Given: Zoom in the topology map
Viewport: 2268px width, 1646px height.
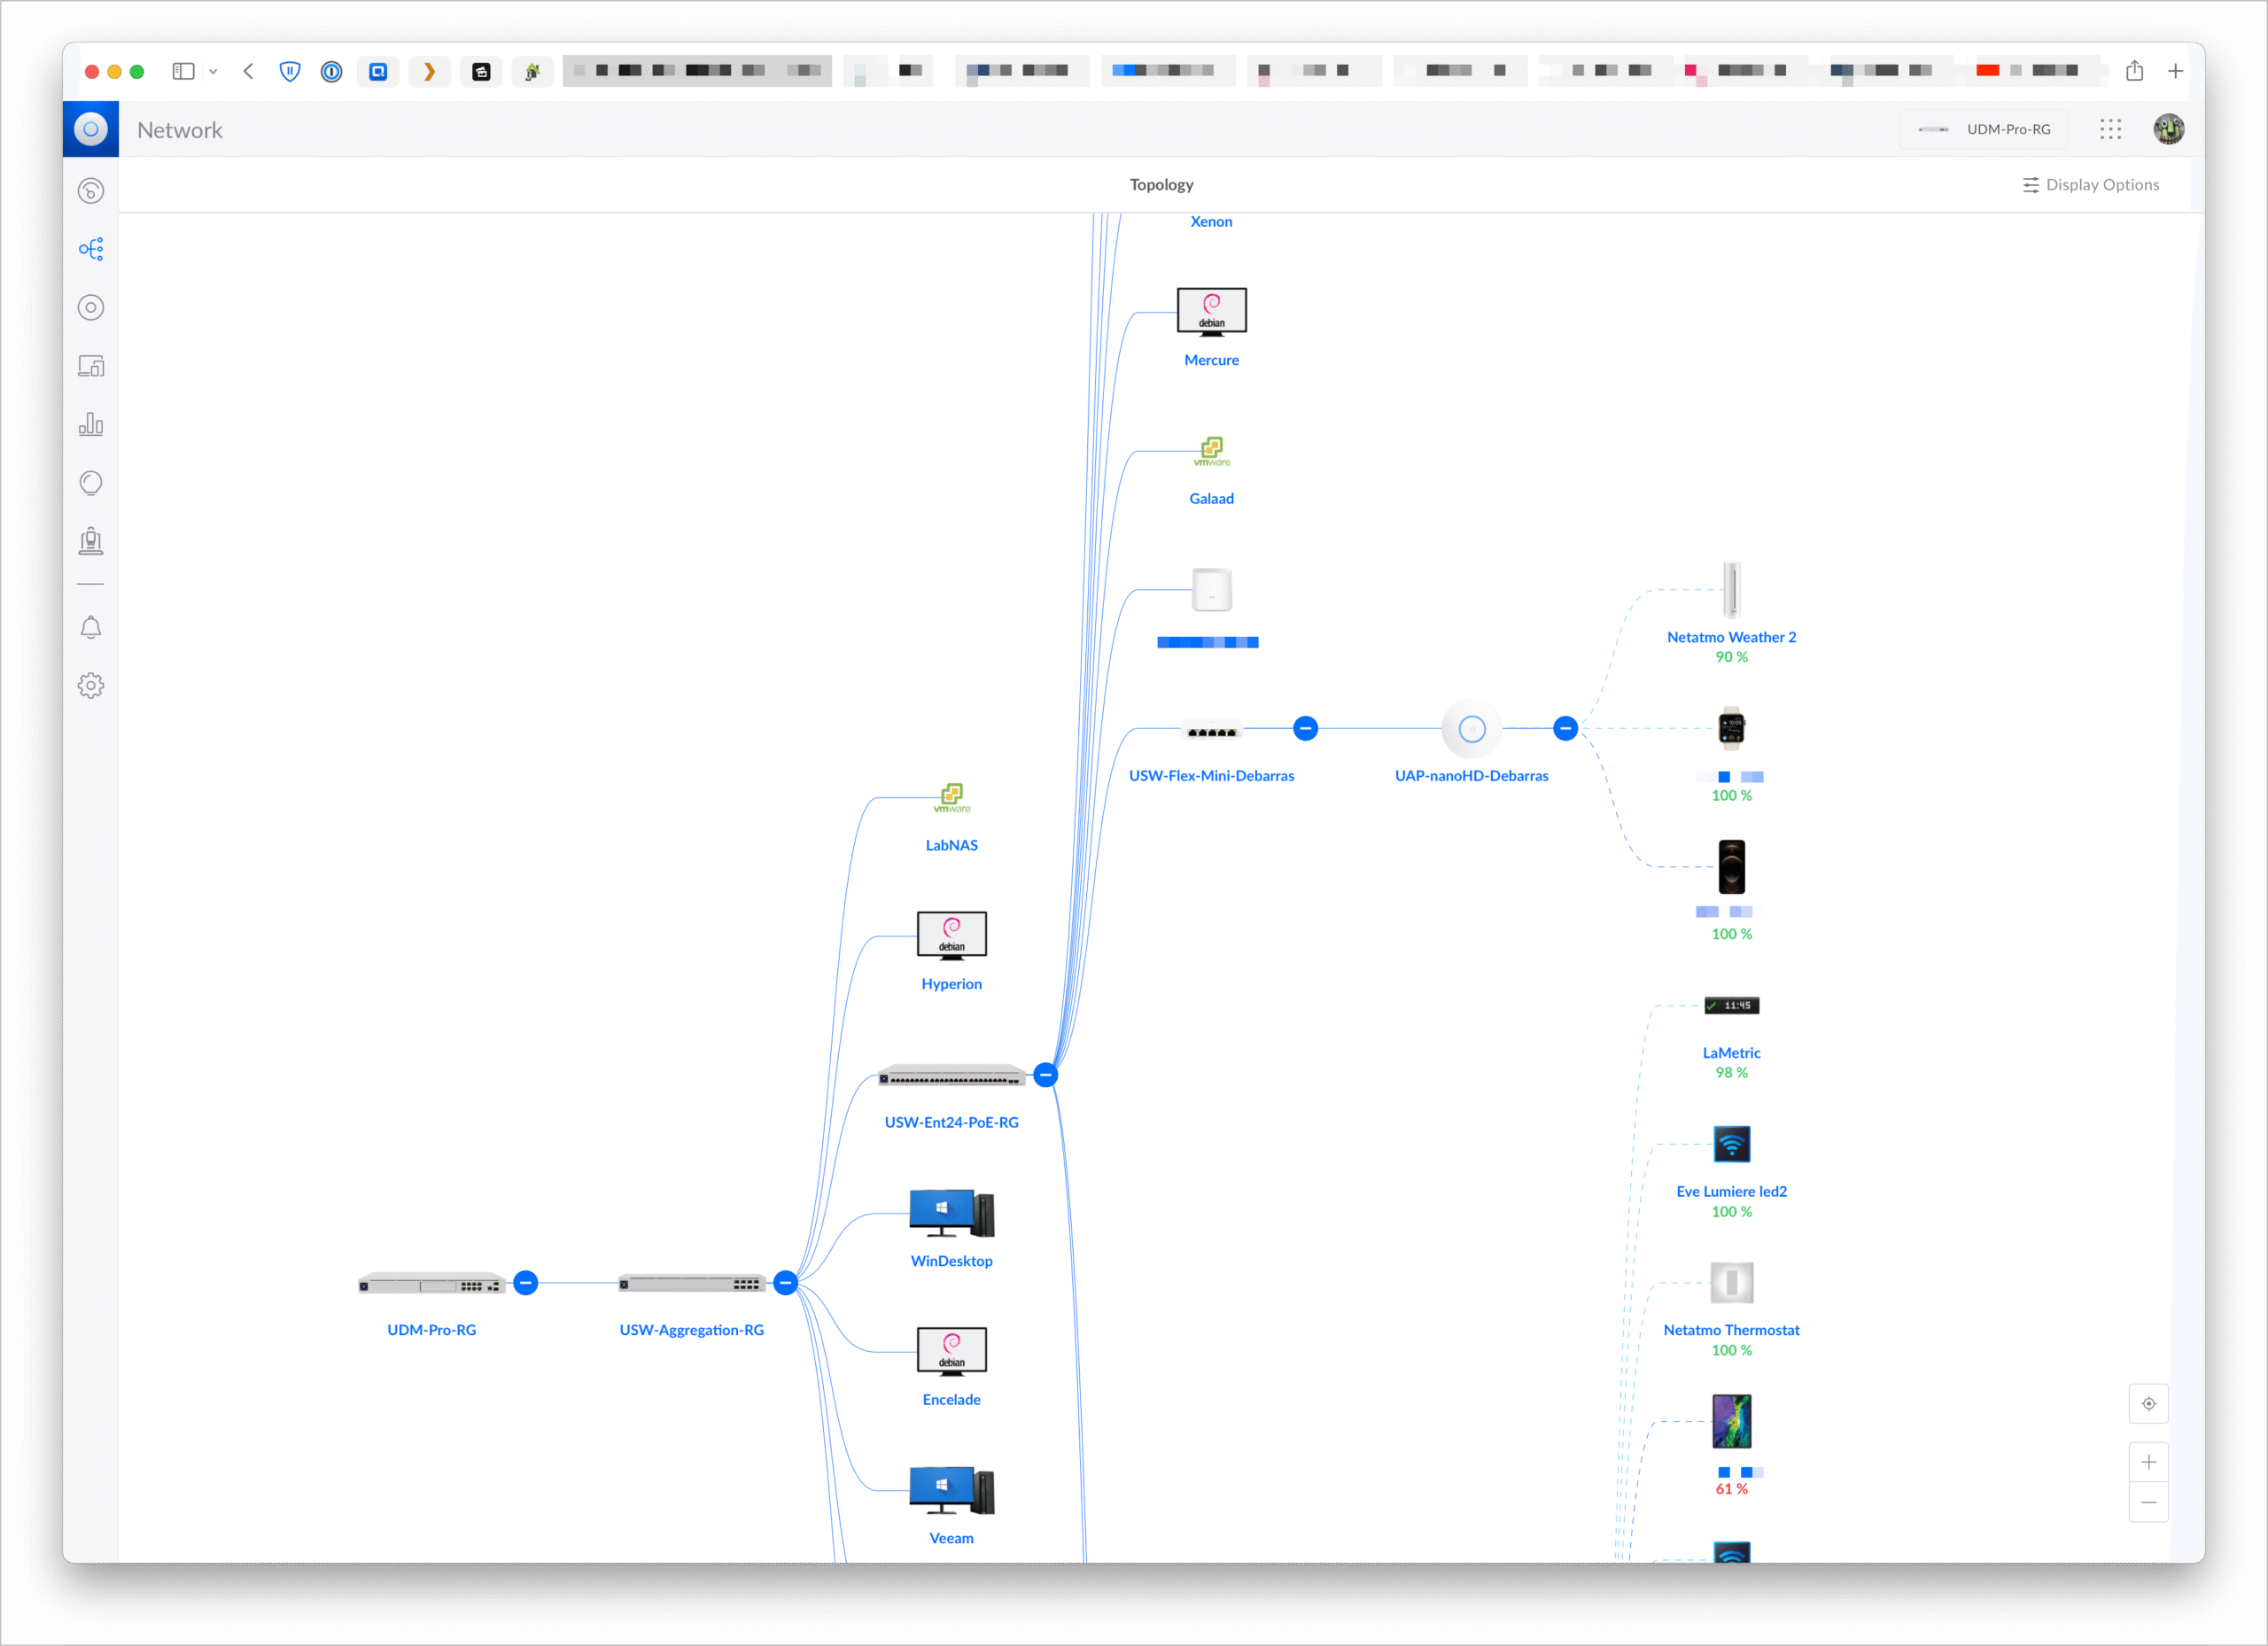Looking at the screenshot, I should (2148, 1463).
